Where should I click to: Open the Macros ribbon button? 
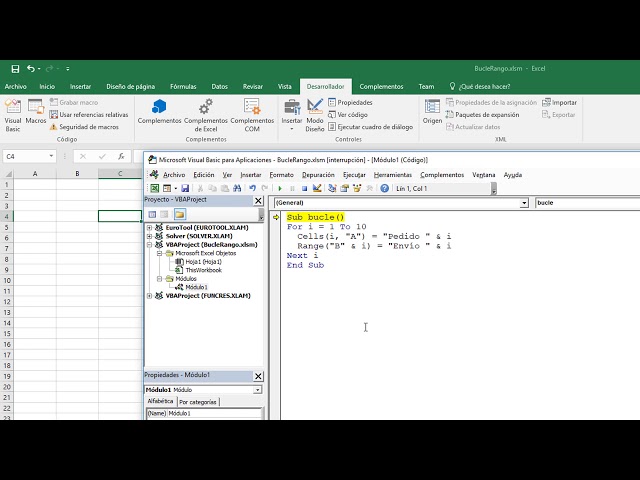coord(36,112)
